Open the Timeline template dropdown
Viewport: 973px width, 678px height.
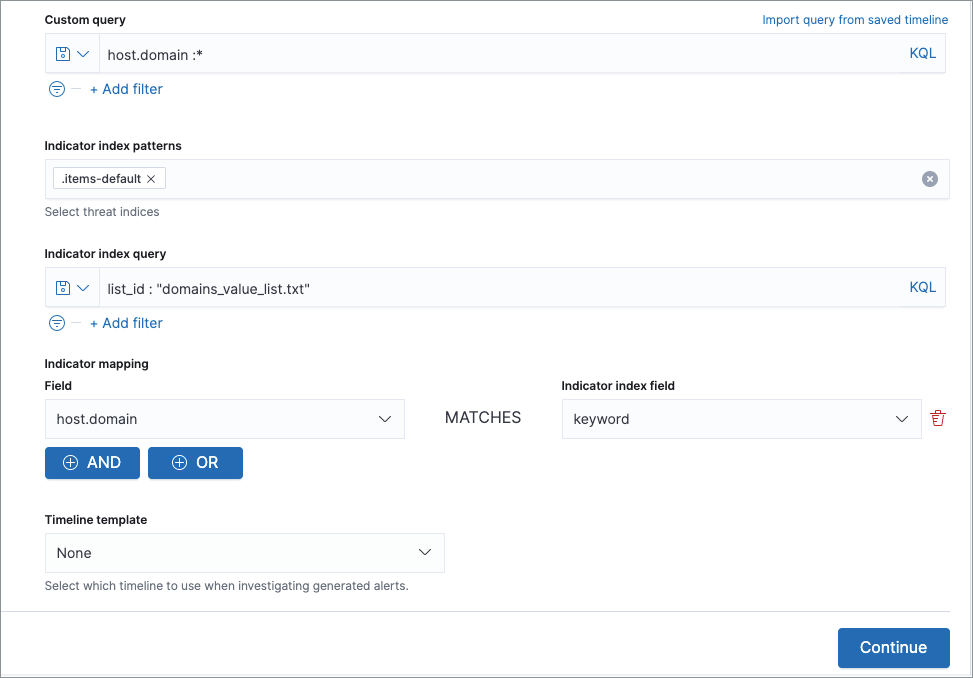[x=244, y=553]
